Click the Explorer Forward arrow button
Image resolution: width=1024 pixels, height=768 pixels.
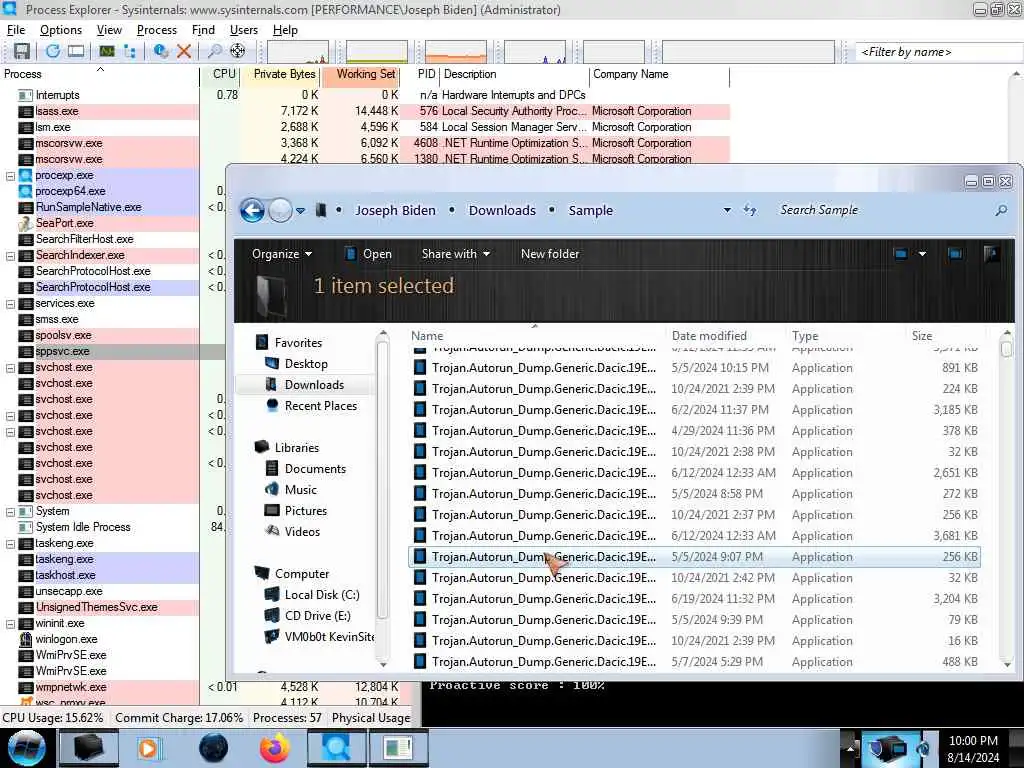point(280,210)
